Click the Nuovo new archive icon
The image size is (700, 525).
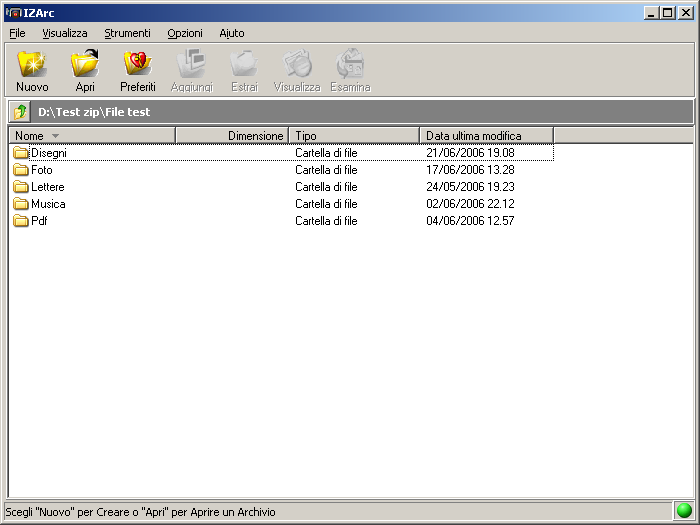[x=32, y=63]
